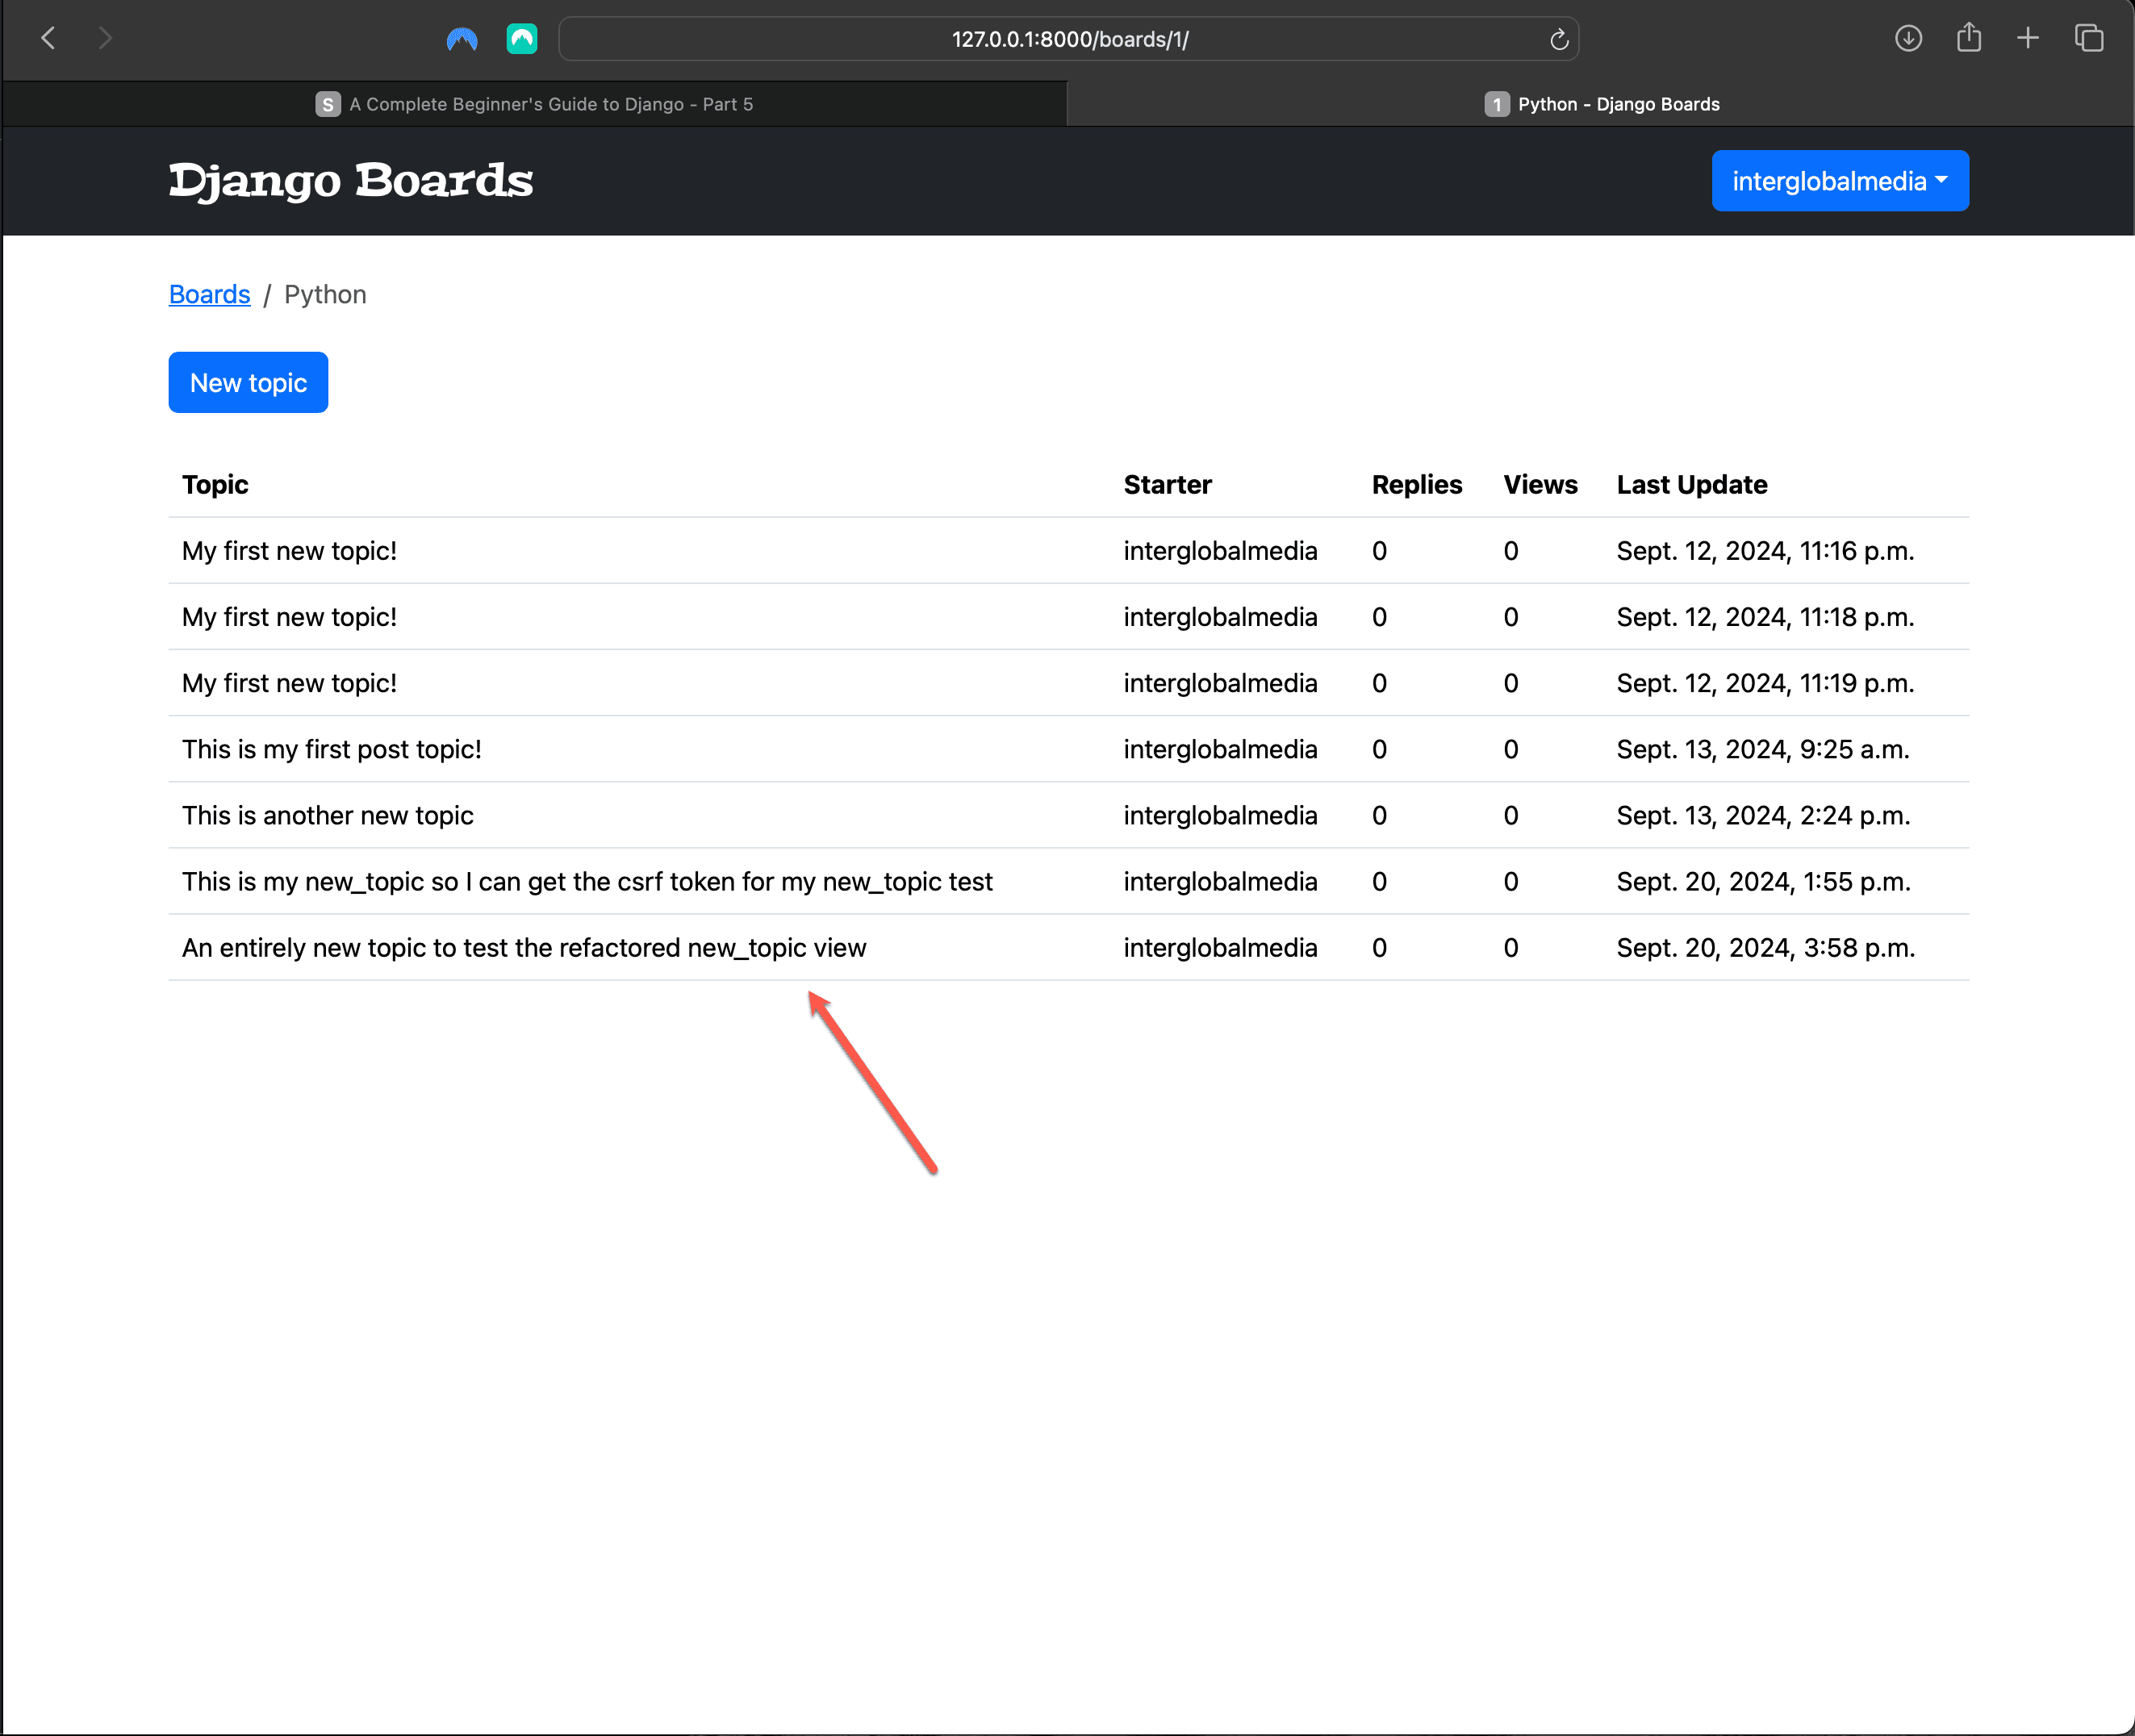Click 'Sept. 13, 2024, 9:25 a.m.' date cell
Screen dimensions: 2135x1736
[x=1762, y=749]
